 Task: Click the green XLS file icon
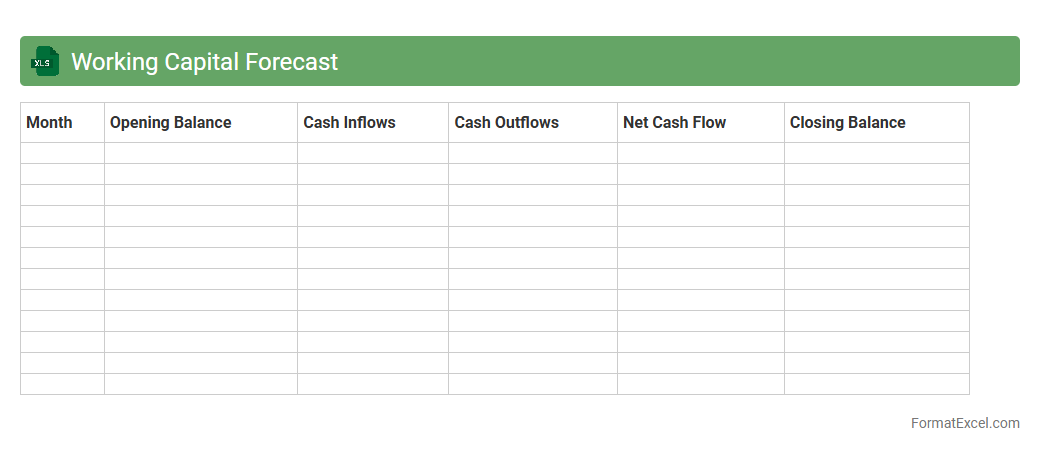[45, 62]
